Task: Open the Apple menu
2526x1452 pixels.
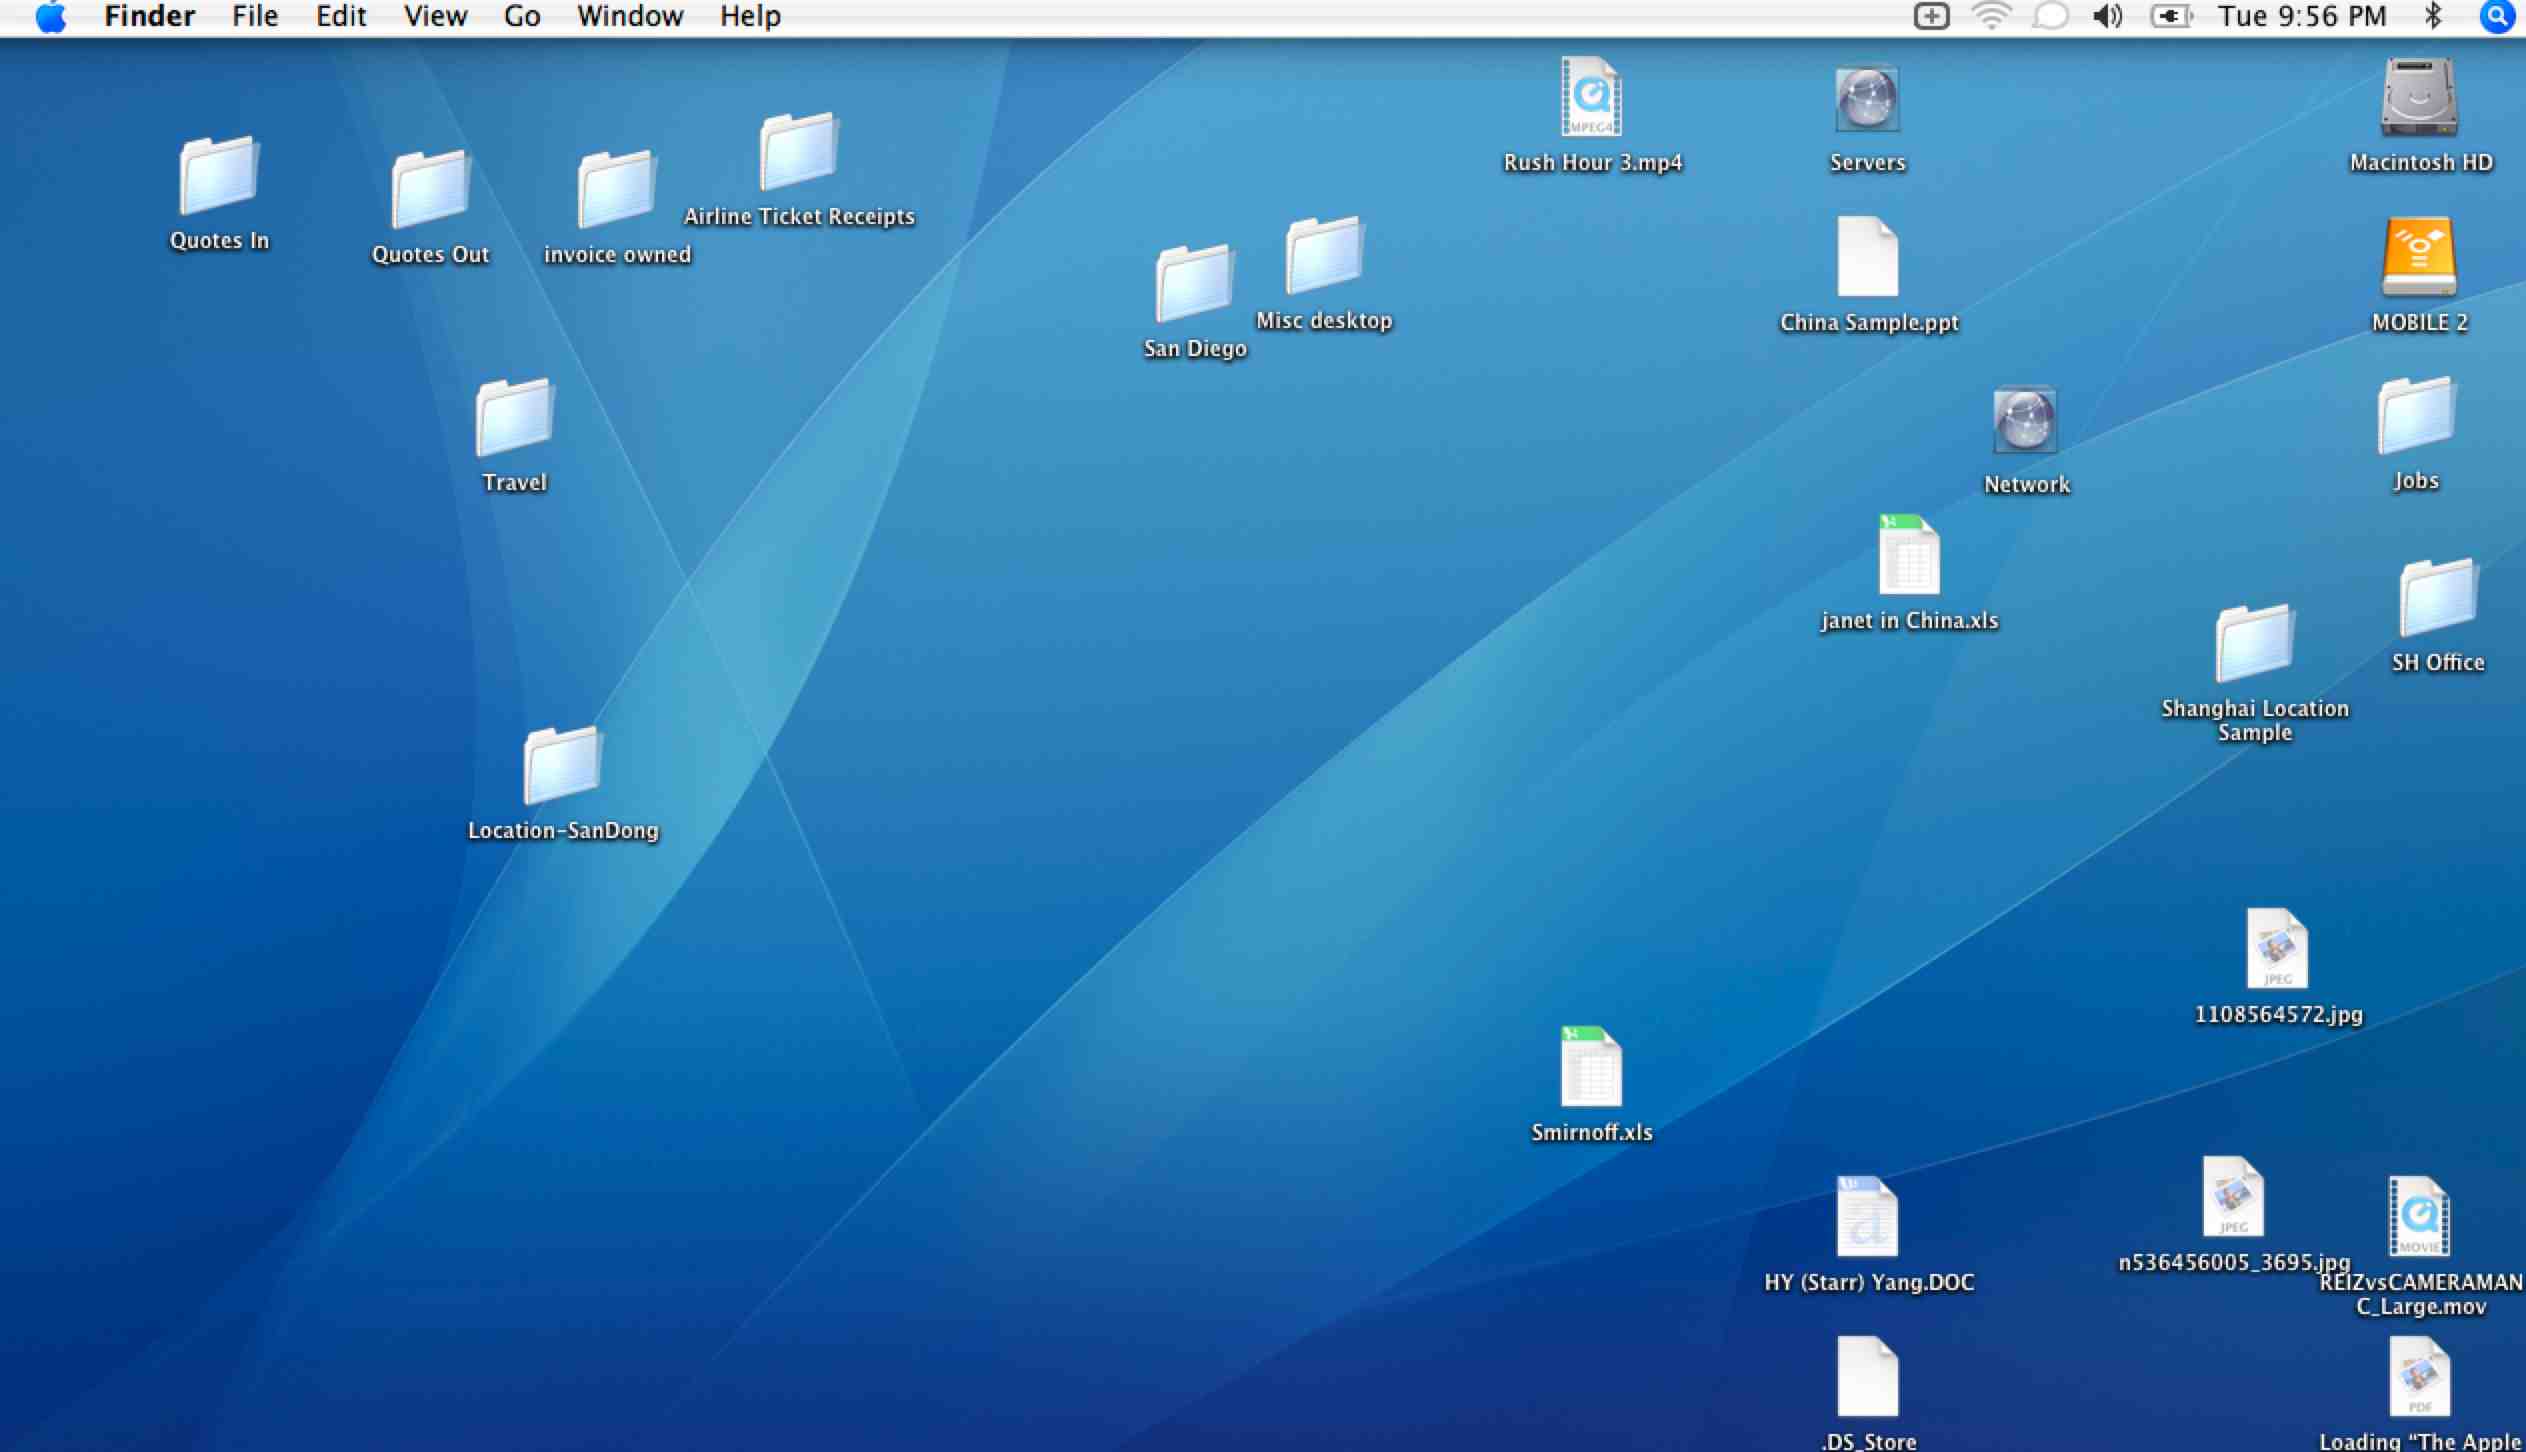Action: click(x=50, y=17)
